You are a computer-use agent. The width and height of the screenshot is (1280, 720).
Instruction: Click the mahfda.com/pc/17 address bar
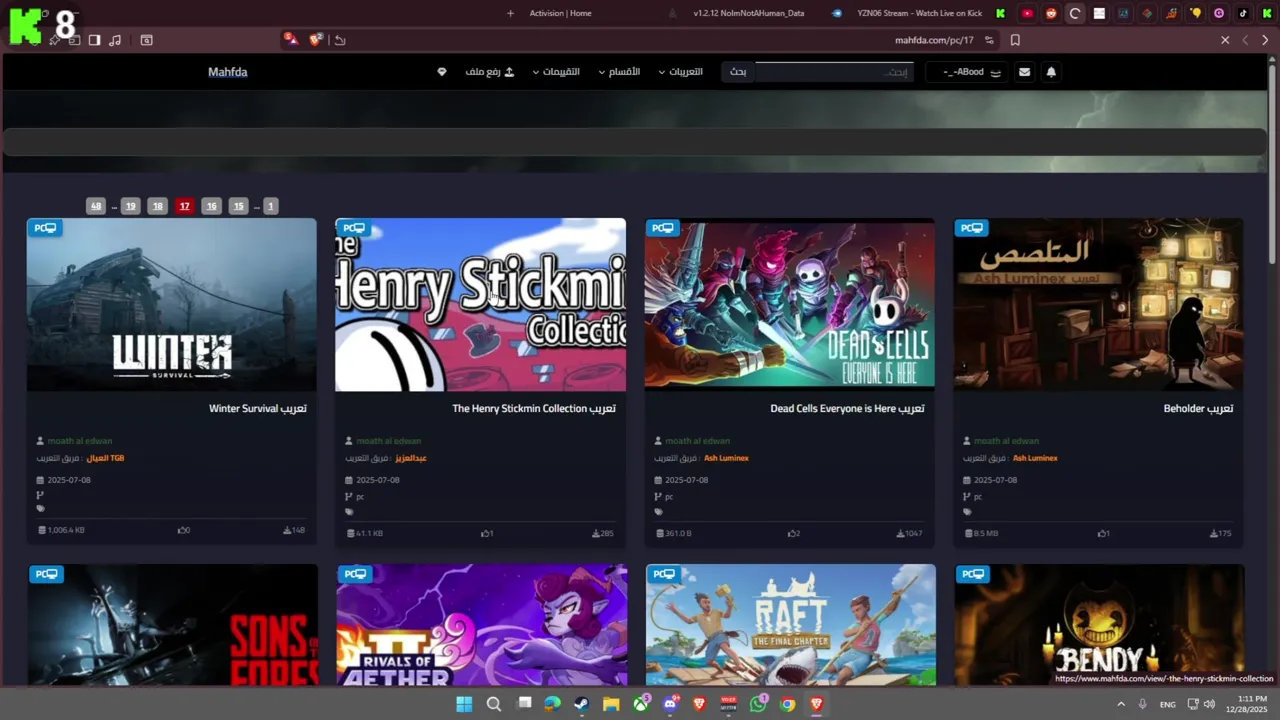point(934,40)
